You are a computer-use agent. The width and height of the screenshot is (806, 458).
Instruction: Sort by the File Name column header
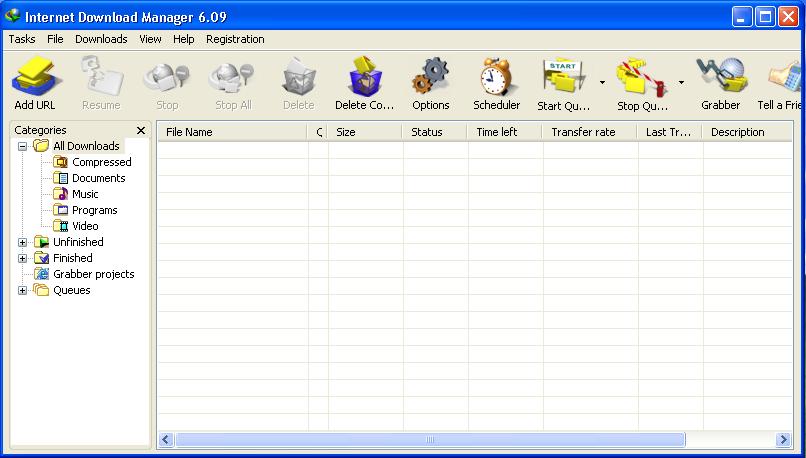pyautogui.click(x=232, y=132)
